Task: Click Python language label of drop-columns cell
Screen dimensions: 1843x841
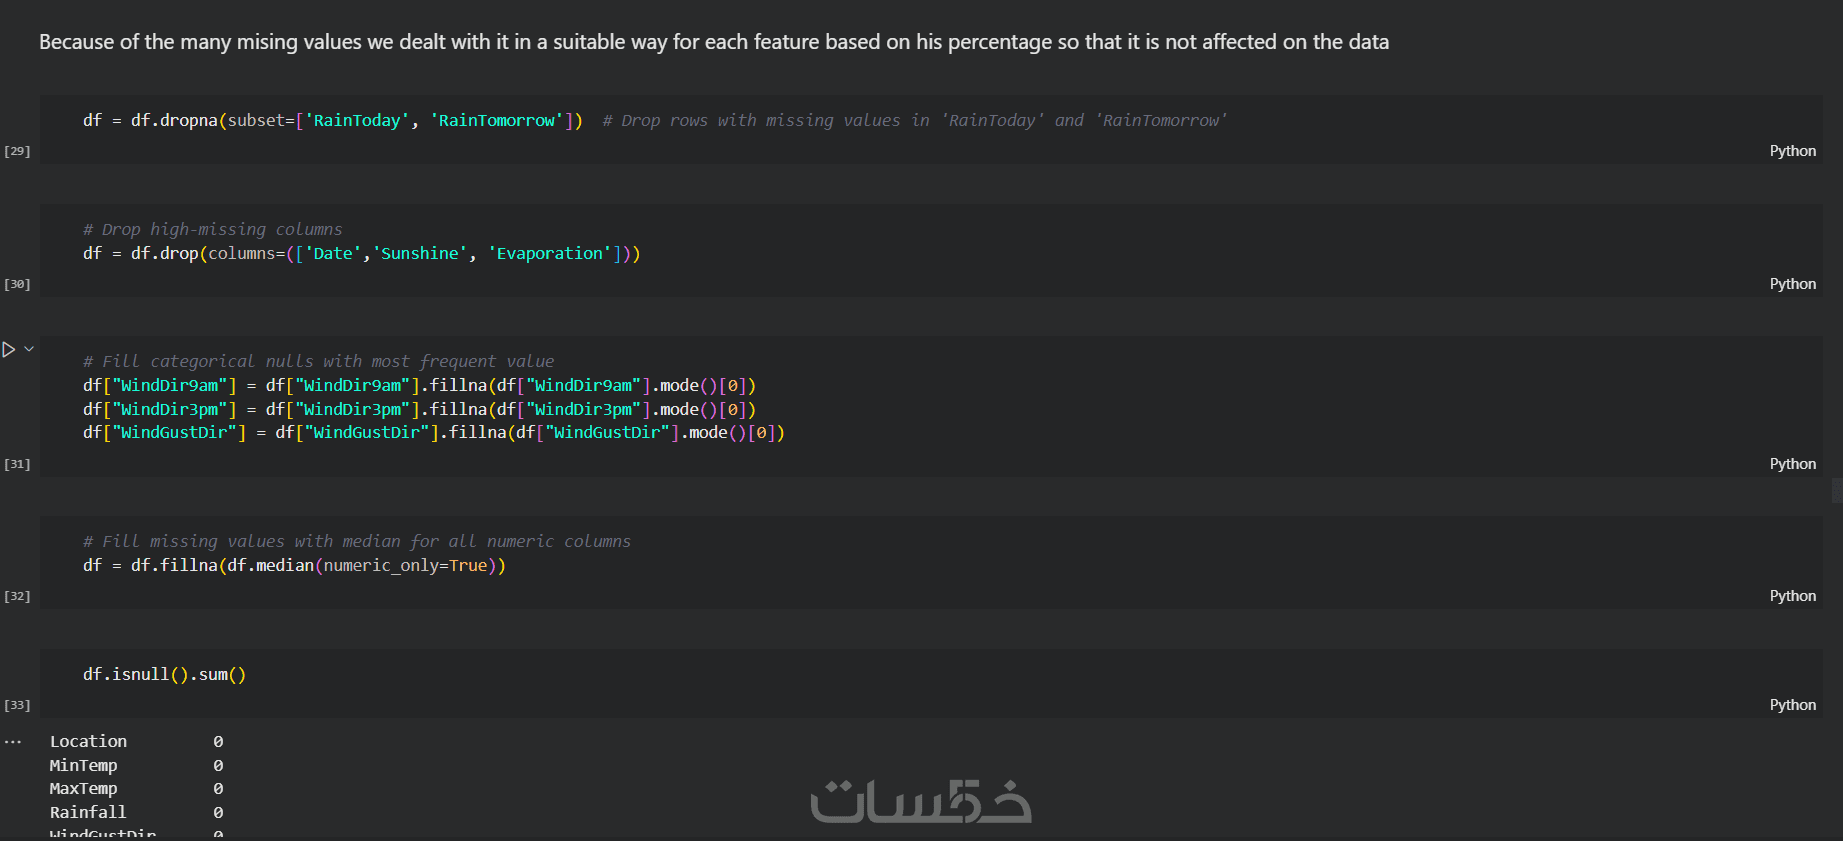Action: [x=1792, y=284]
